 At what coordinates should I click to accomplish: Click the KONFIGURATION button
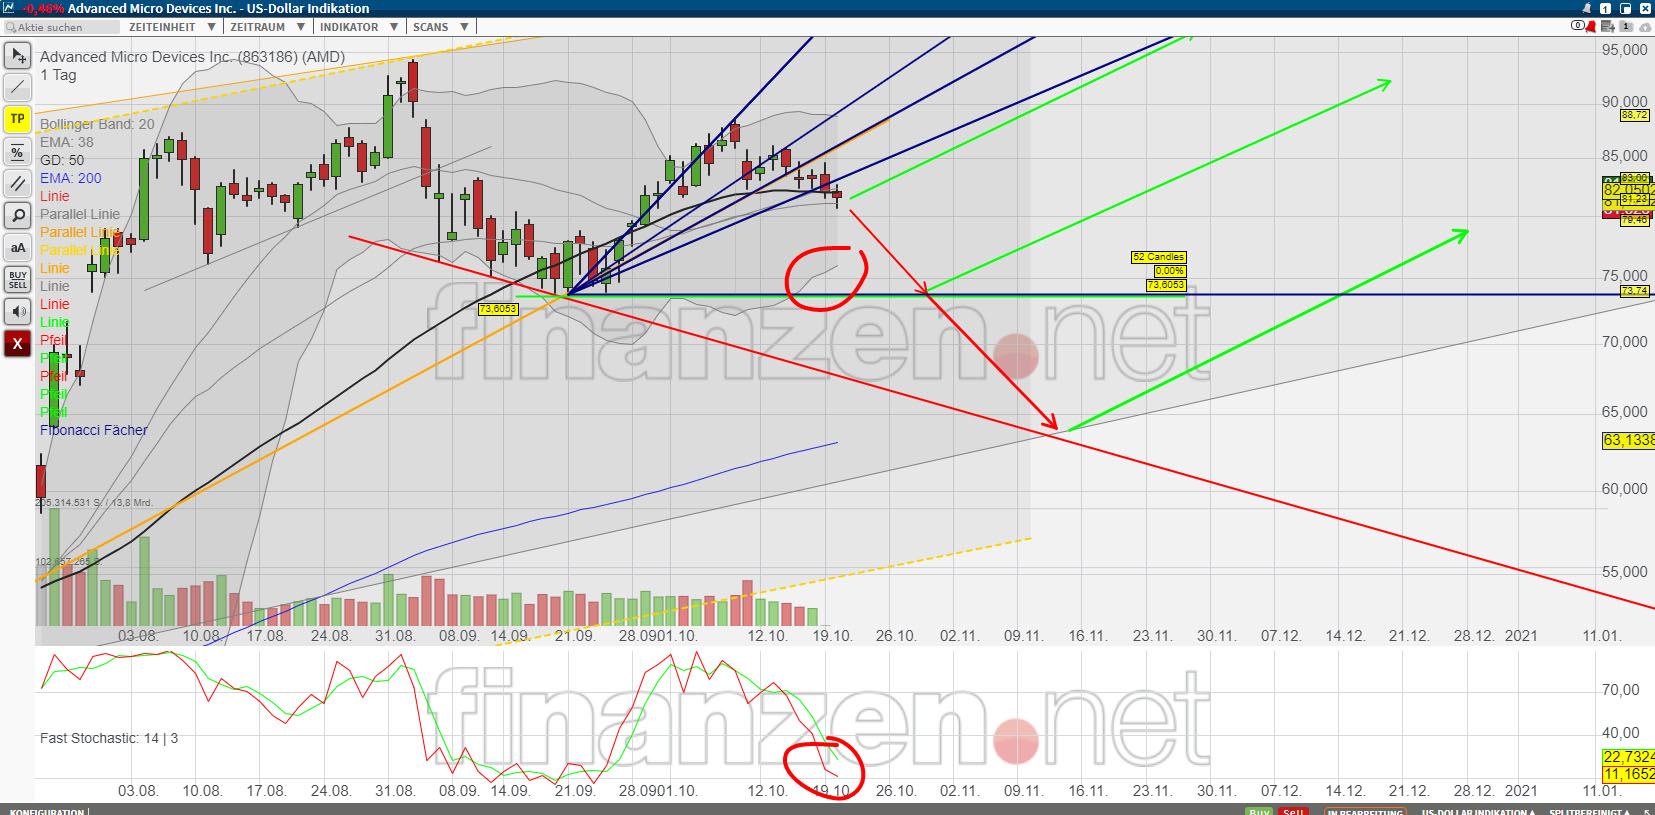(x=47, y=811)
